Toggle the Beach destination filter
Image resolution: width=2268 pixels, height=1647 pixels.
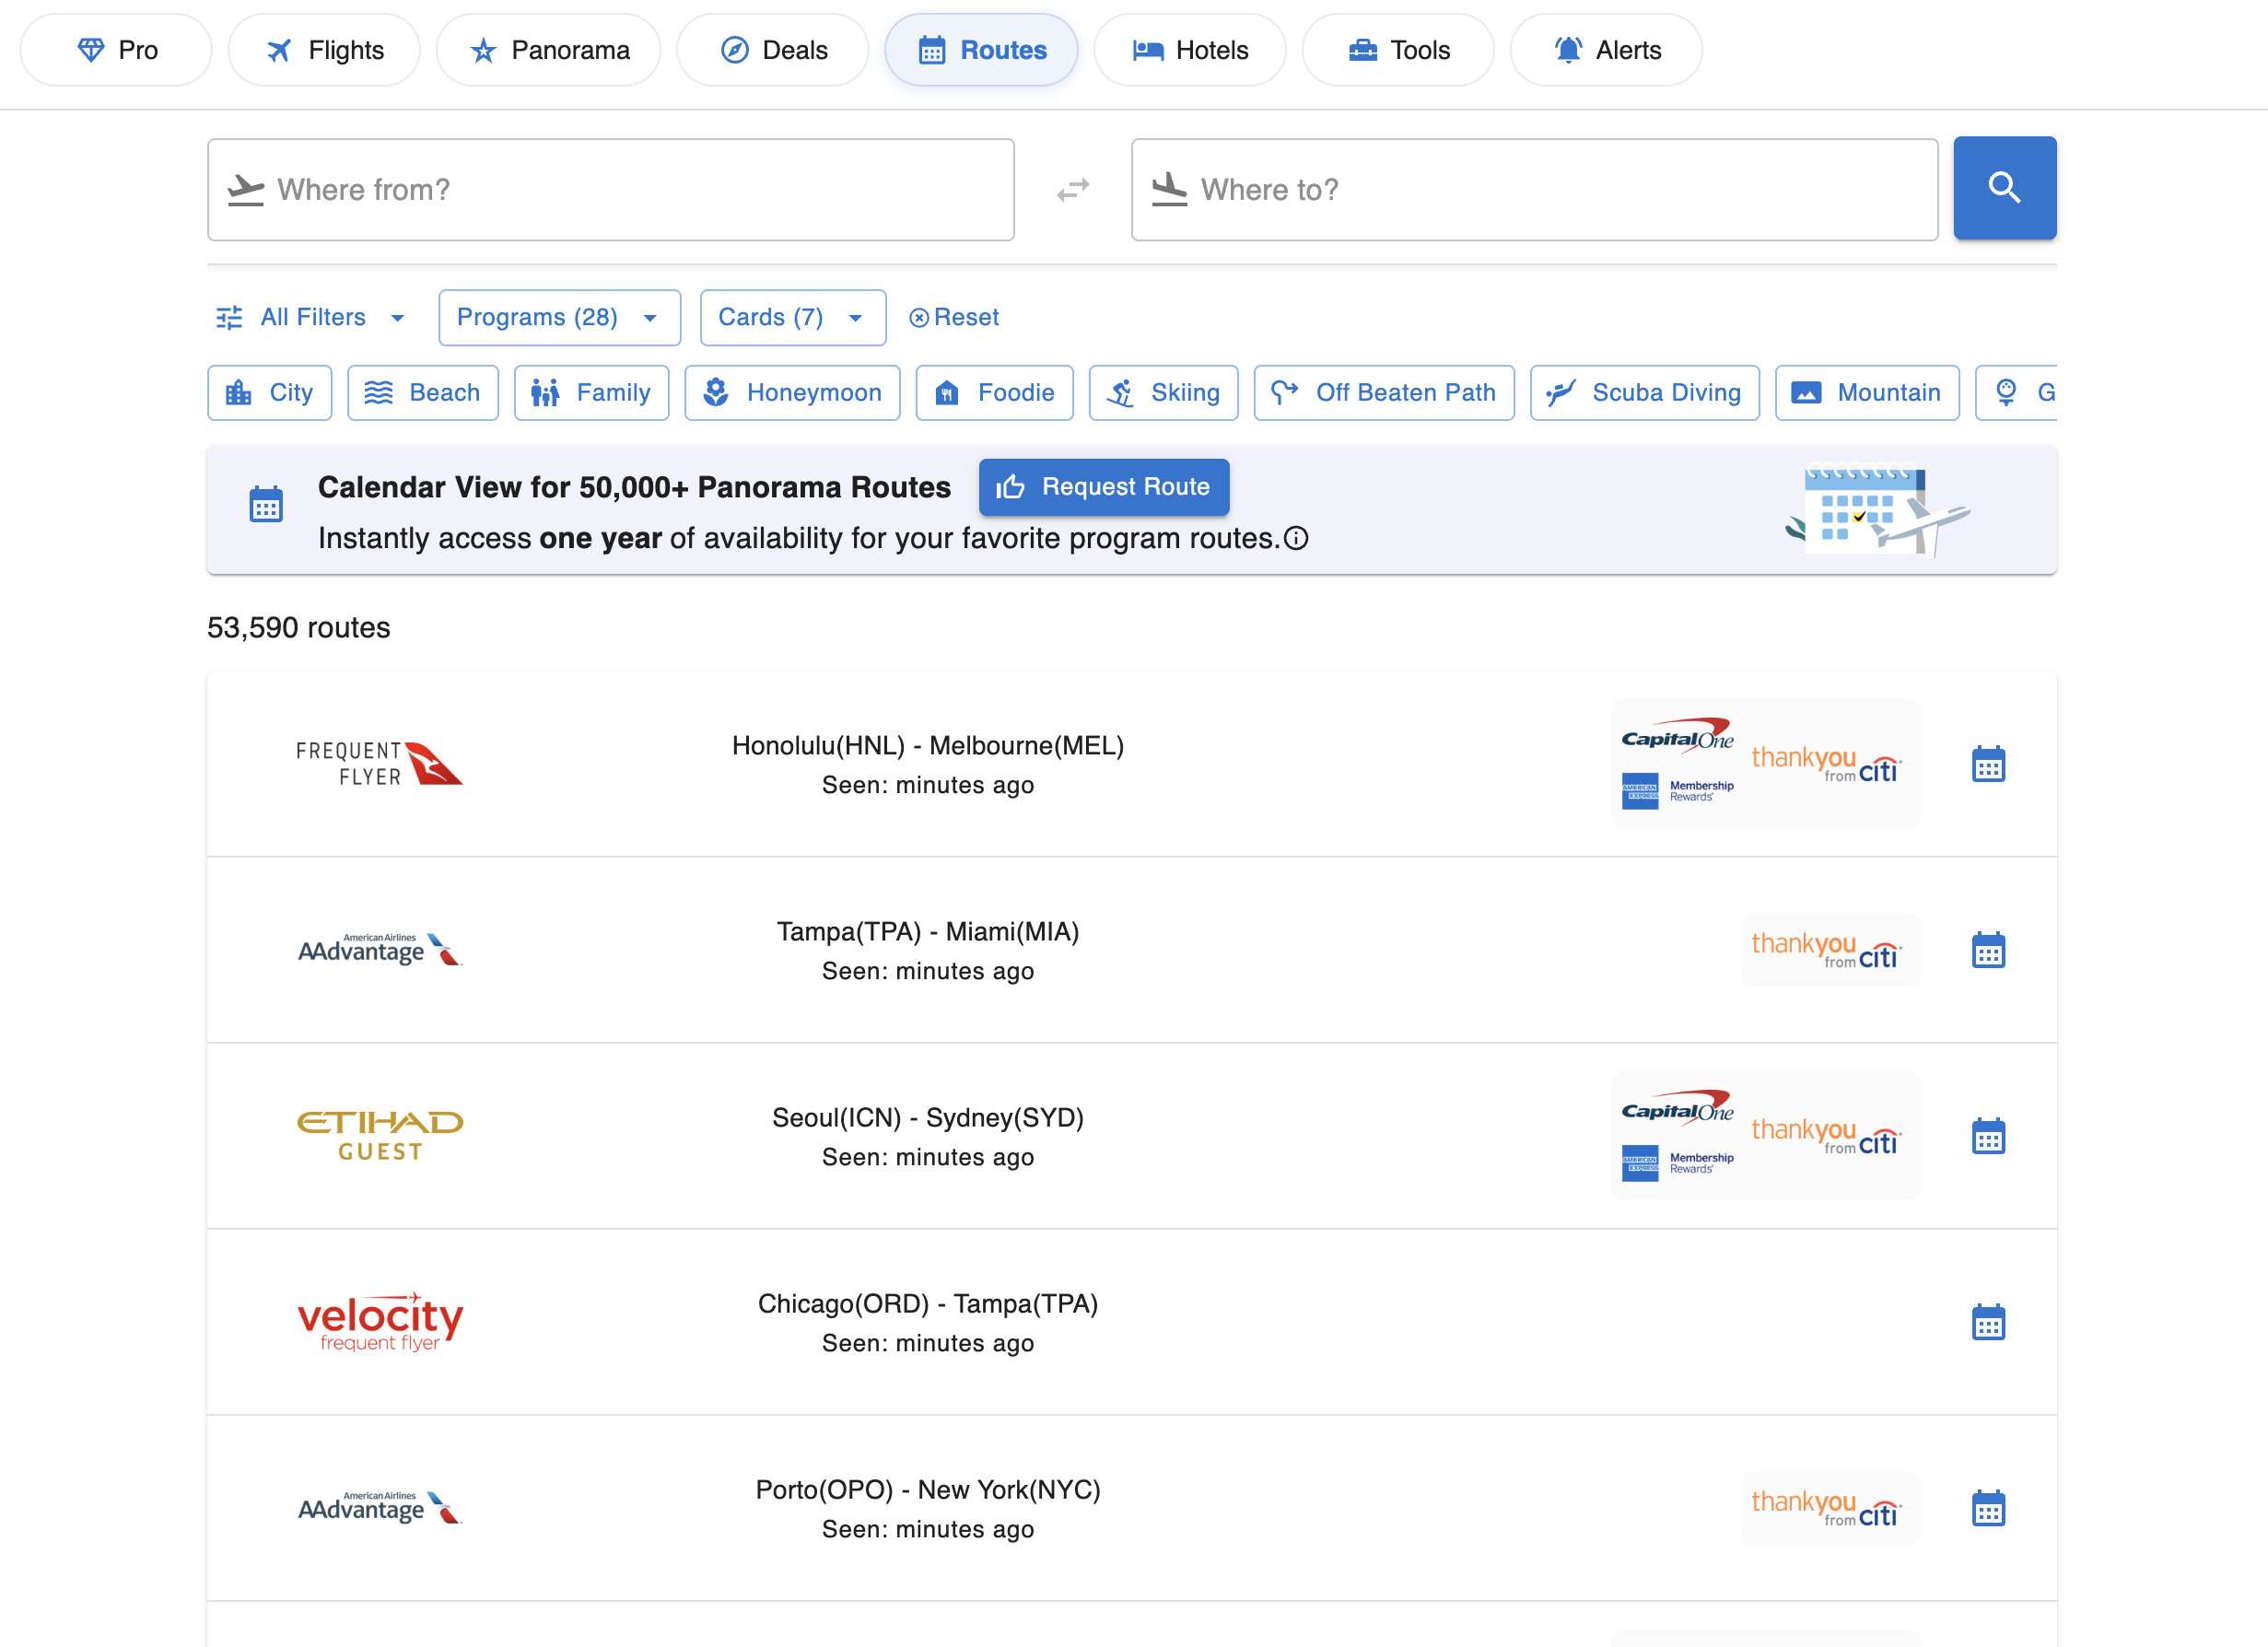tap(422, 393)
